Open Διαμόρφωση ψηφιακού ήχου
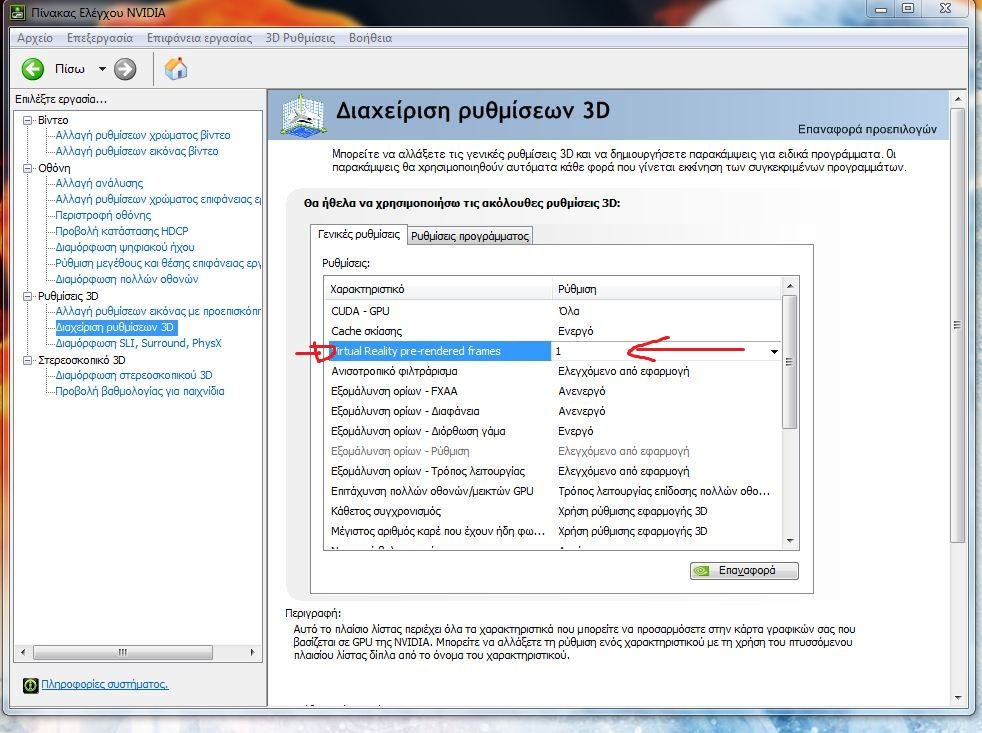Image resolution: width=982 pixels, height=733 pixels. click(125, 247)
